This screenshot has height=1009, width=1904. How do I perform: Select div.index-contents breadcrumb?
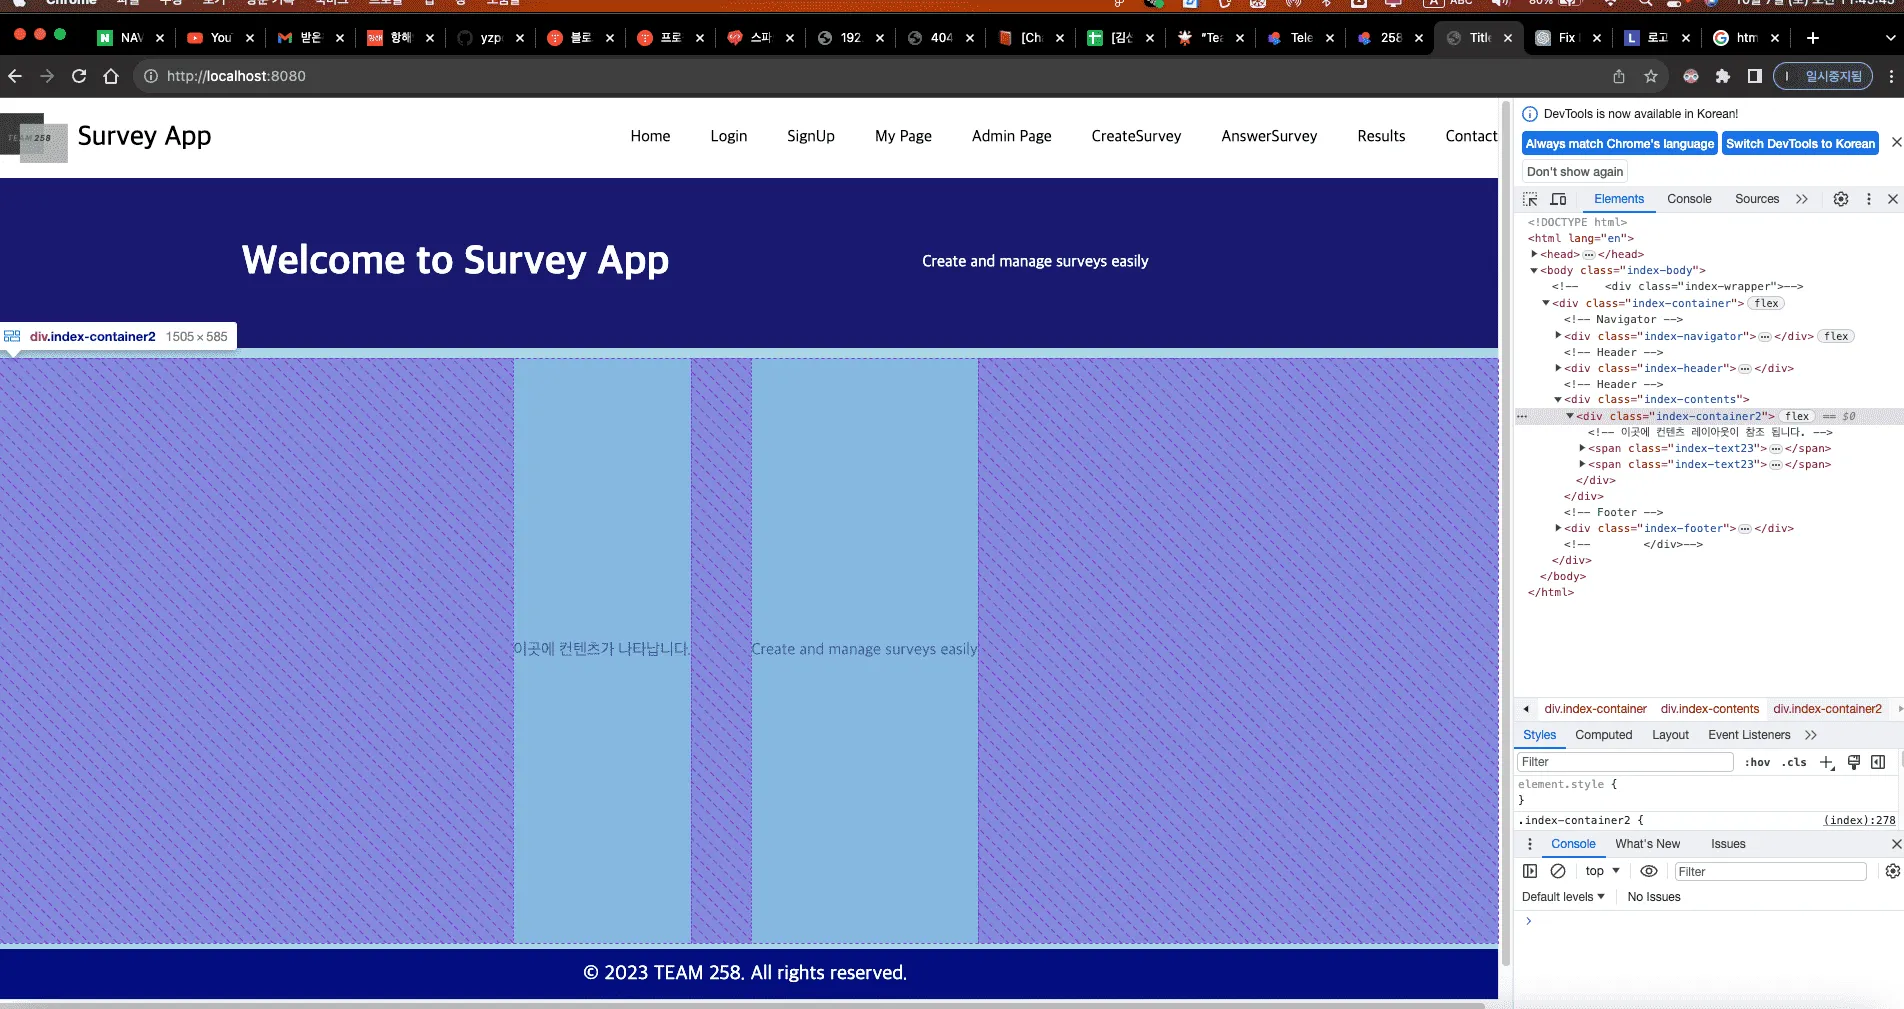[1710, 709]
